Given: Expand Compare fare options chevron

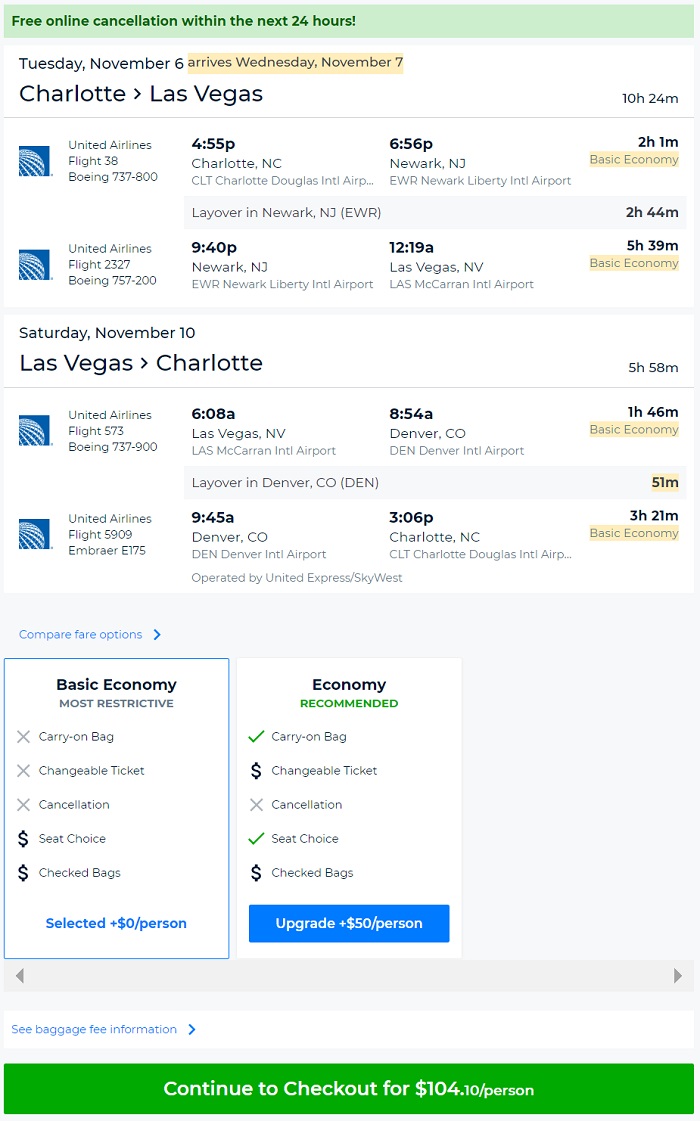Looking at the screenshot, I should [x=157, y=635].
